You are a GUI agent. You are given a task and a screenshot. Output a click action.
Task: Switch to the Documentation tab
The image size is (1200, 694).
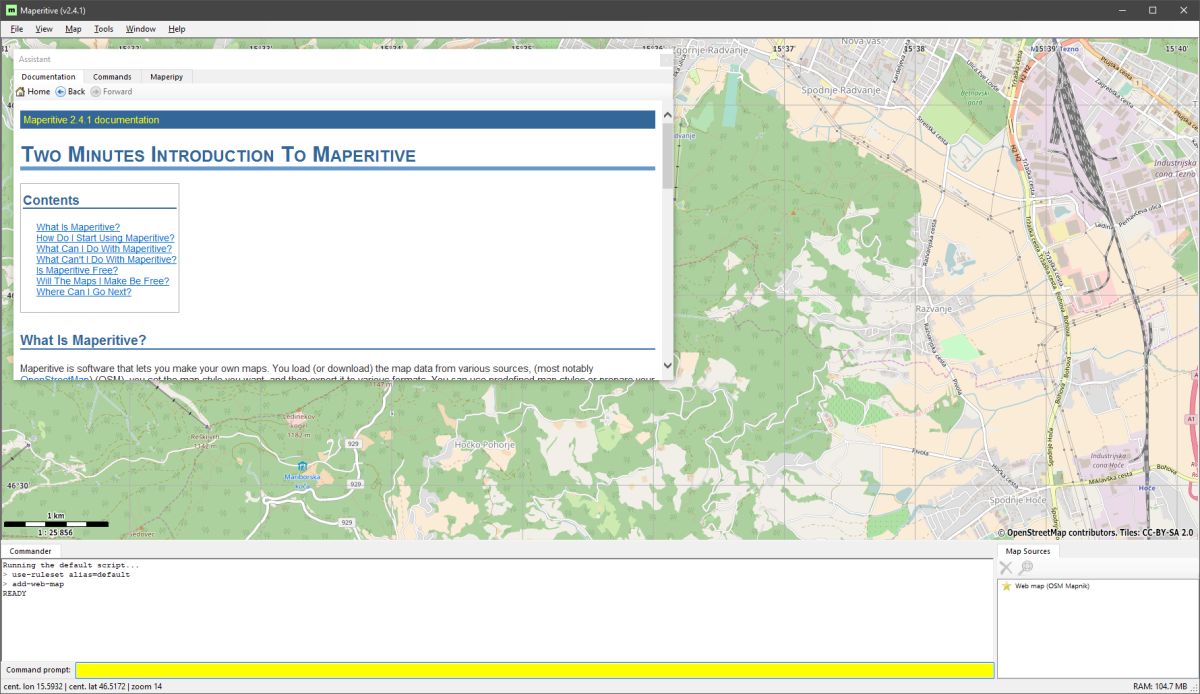click(x=48, y=76)
